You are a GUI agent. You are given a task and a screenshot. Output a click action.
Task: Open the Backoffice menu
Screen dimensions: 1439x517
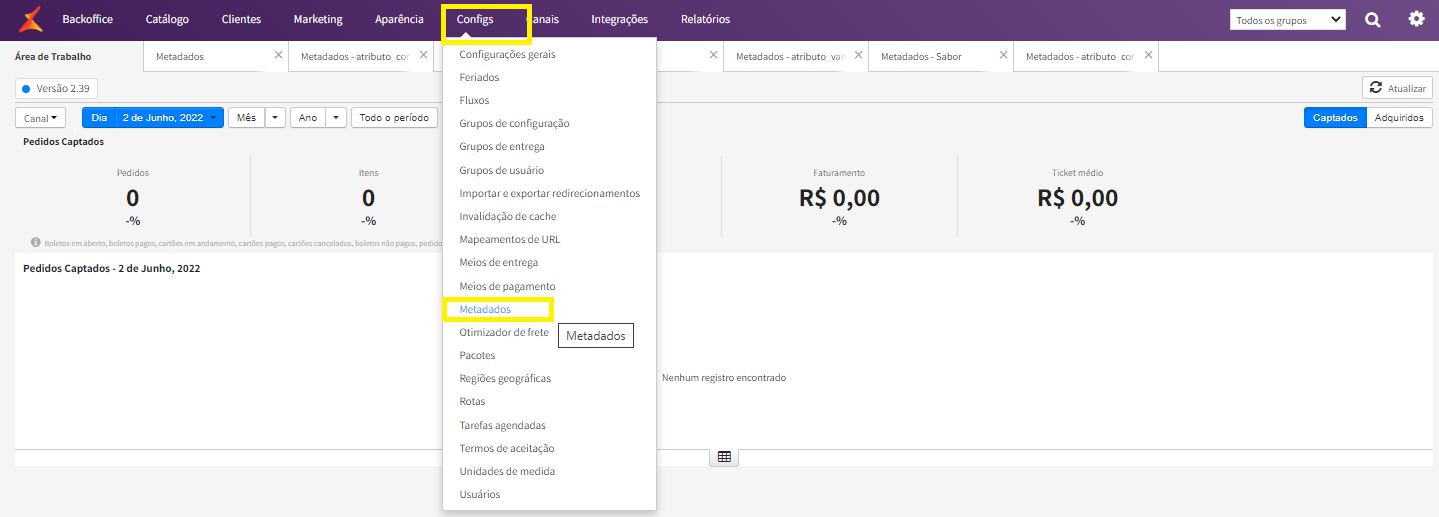(x=87, y=19)
